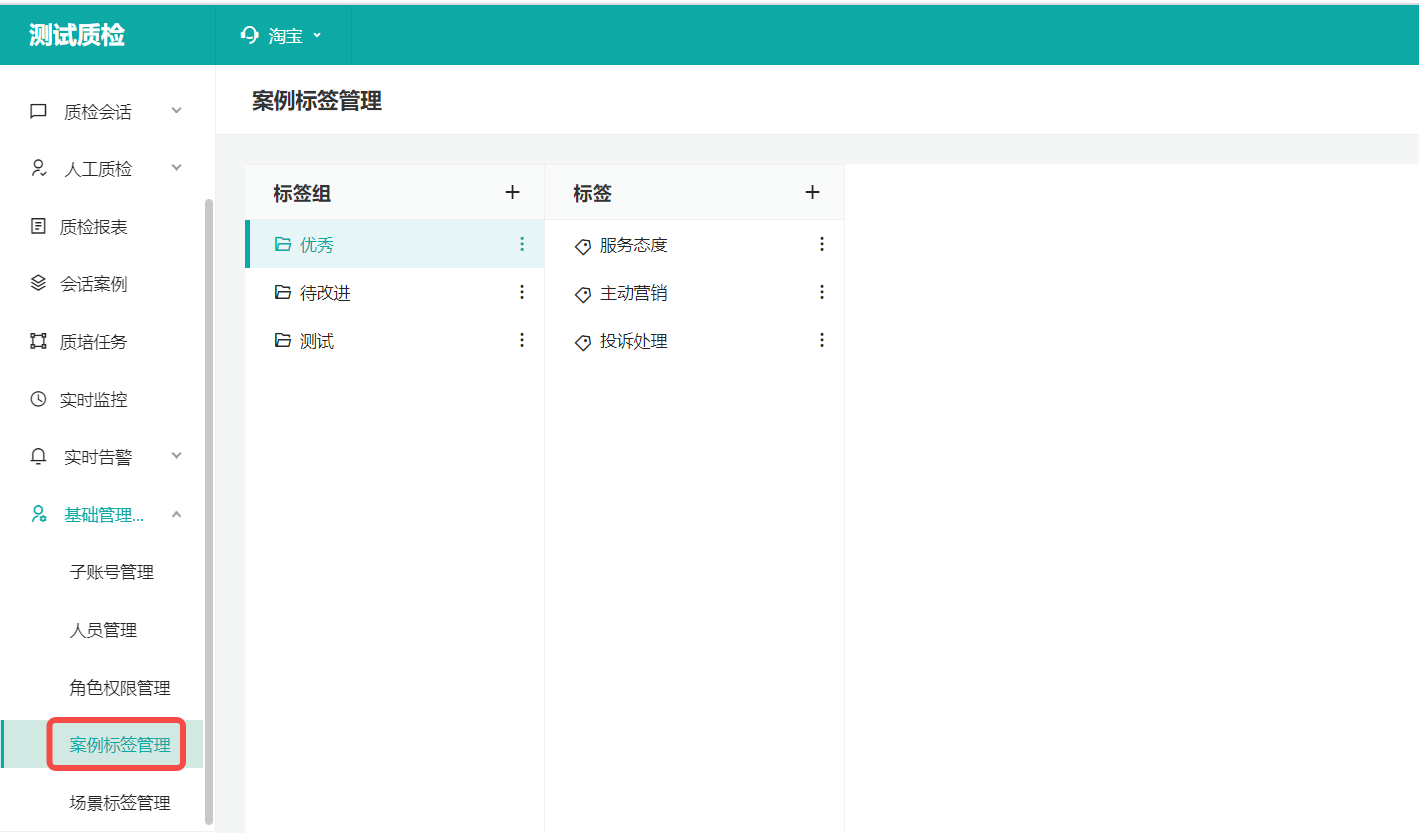The image size is (1419, 833).
Task: Select the 待改进 tag group name
Action: [x=325, y=293]
